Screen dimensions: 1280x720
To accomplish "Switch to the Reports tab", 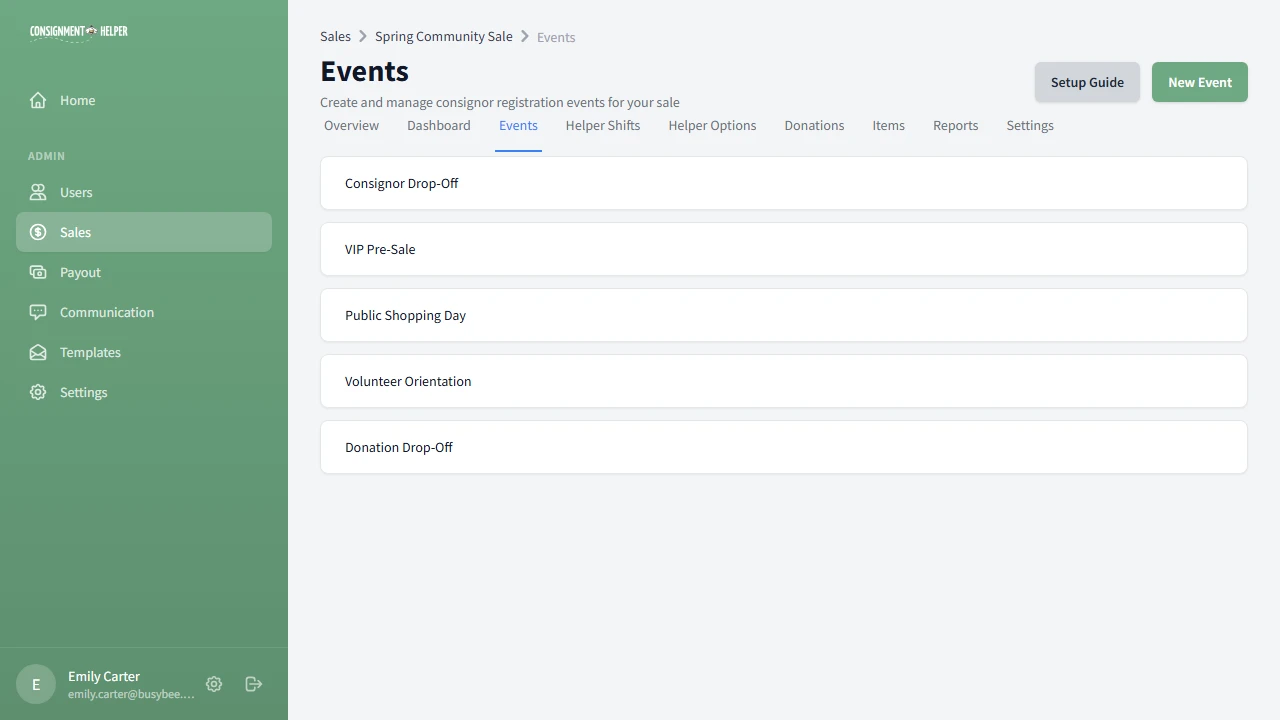I will [x=955, y=125].
